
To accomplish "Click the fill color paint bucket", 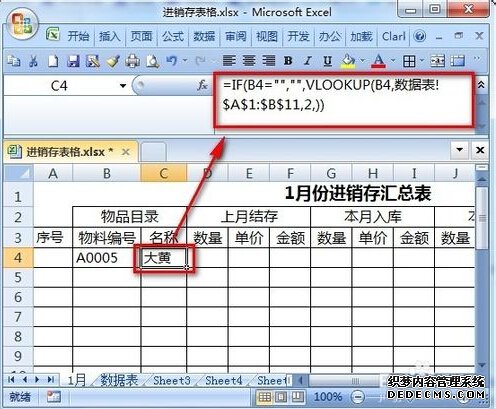I will 348,61.
